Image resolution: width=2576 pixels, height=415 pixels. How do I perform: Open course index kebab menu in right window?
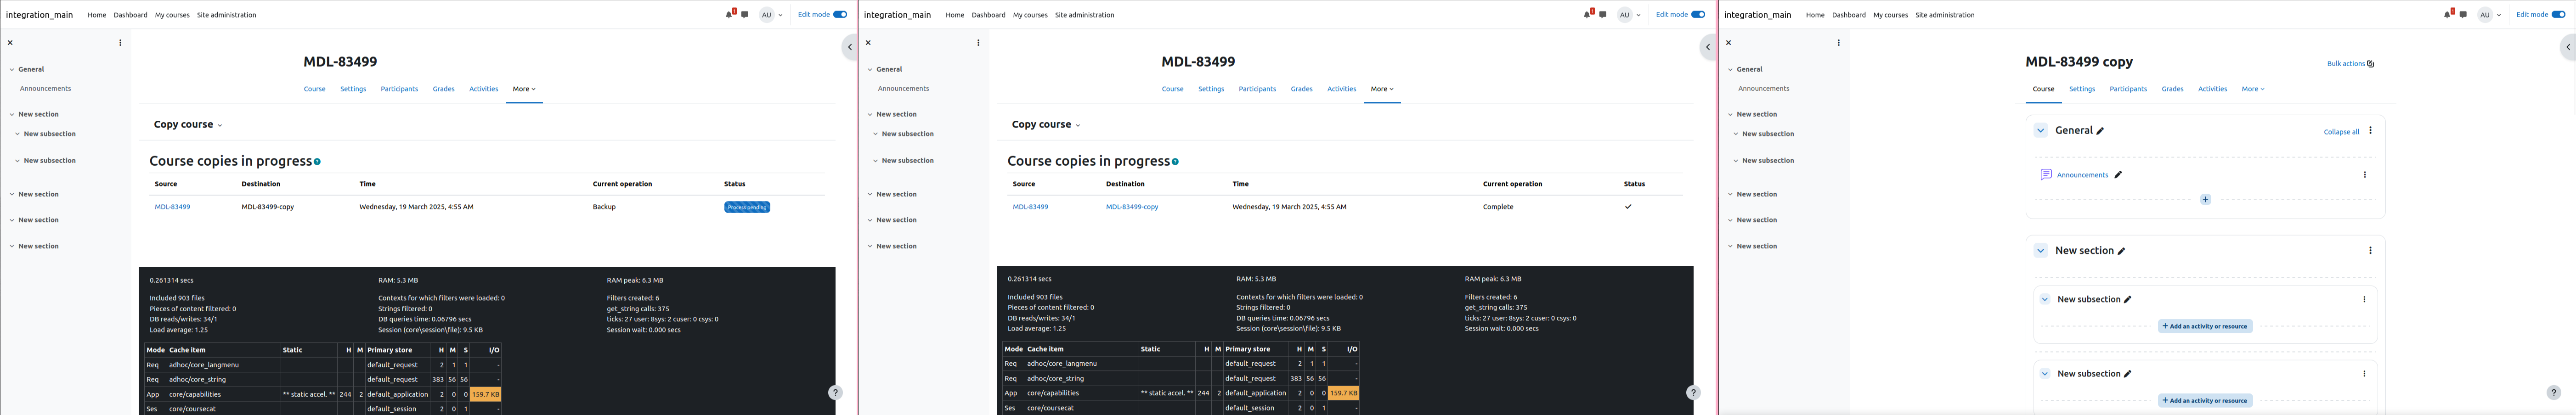pos(1838,43)
